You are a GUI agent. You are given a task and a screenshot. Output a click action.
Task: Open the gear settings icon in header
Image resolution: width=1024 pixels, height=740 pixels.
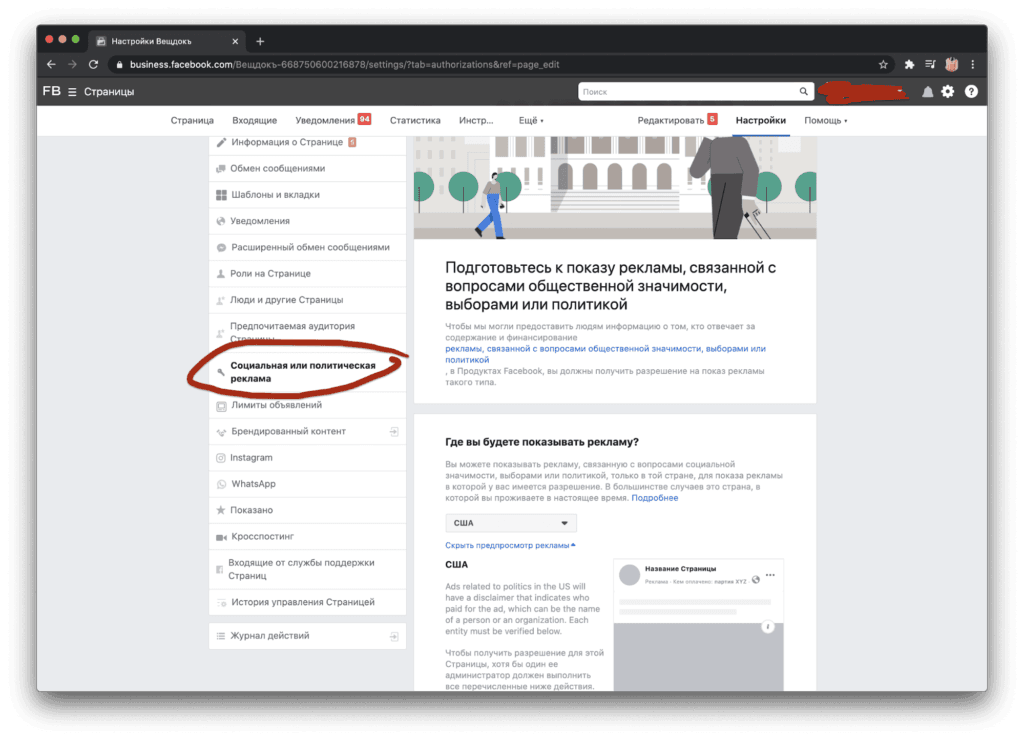coord(948,92)
